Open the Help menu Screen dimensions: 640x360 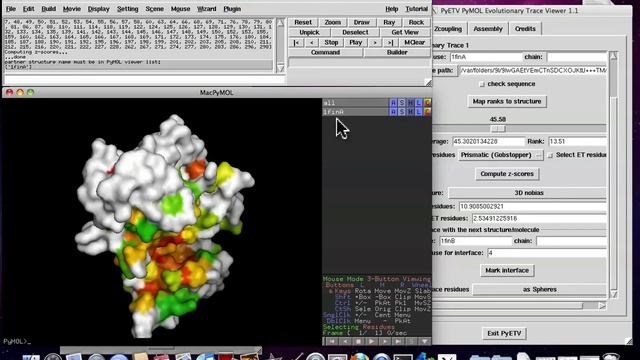(391, 9)
